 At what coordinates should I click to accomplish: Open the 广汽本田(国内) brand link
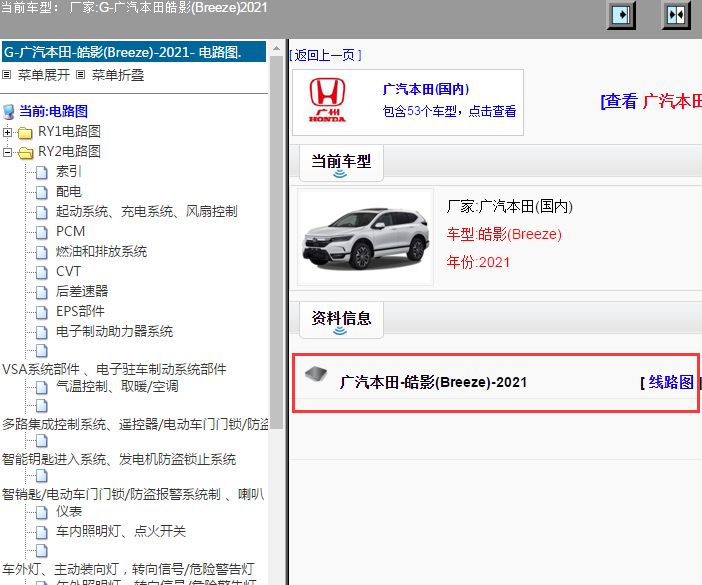(426, 89)
